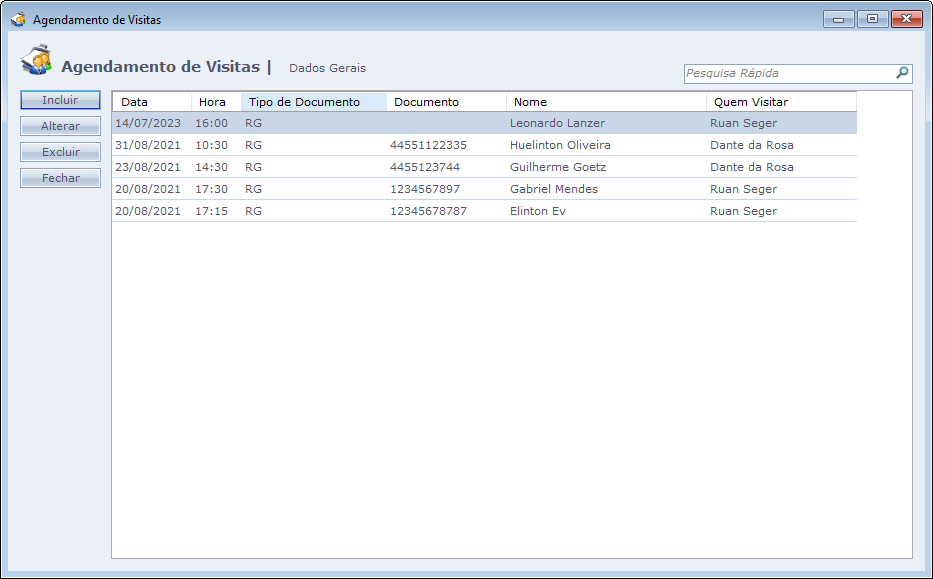933x579 pixels.
Task: Click the Agendamento de Visitas header icon
Action: click(x=37, y=61)
